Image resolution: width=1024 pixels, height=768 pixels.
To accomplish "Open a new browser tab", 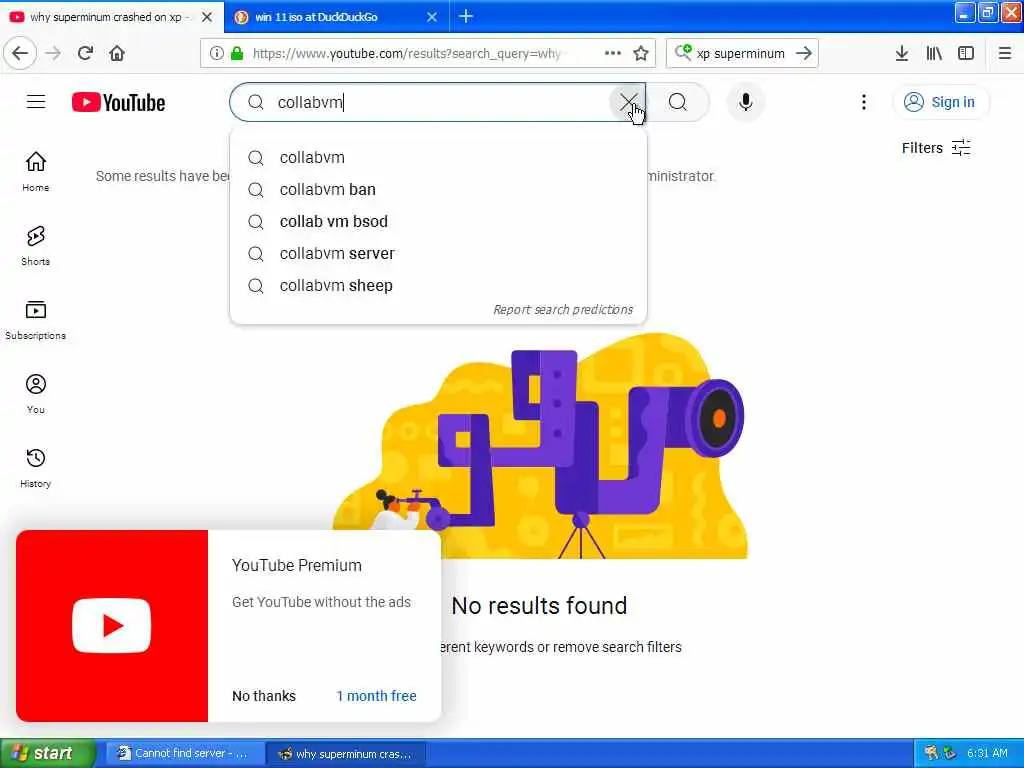I will 466,16.
